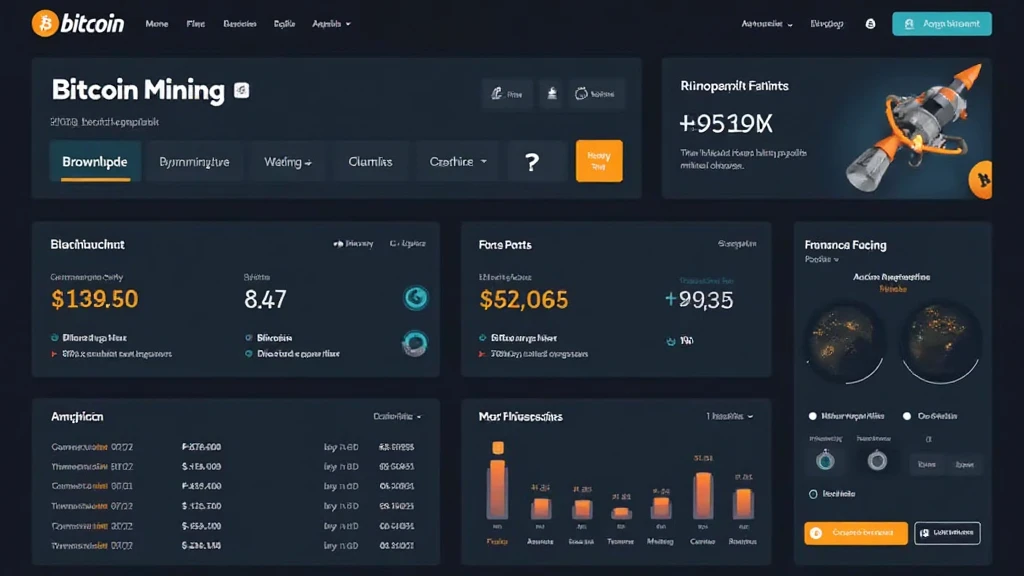Screen dimensions: 1024x576
Task: Click the teal bullet icon under $139.50
Action: tap(55, 338)
